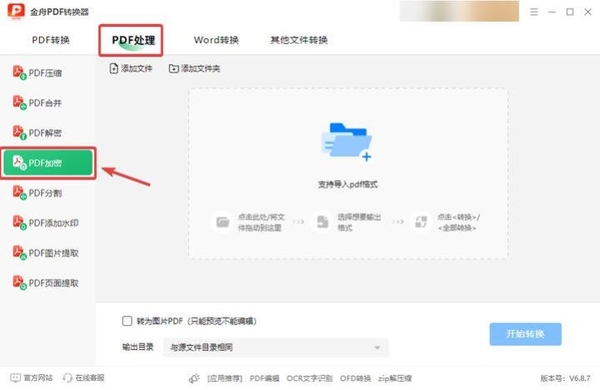The image size is (600, 390).
Task: Select the PDF图片提取 tool icon
Action: pos(19,253)
